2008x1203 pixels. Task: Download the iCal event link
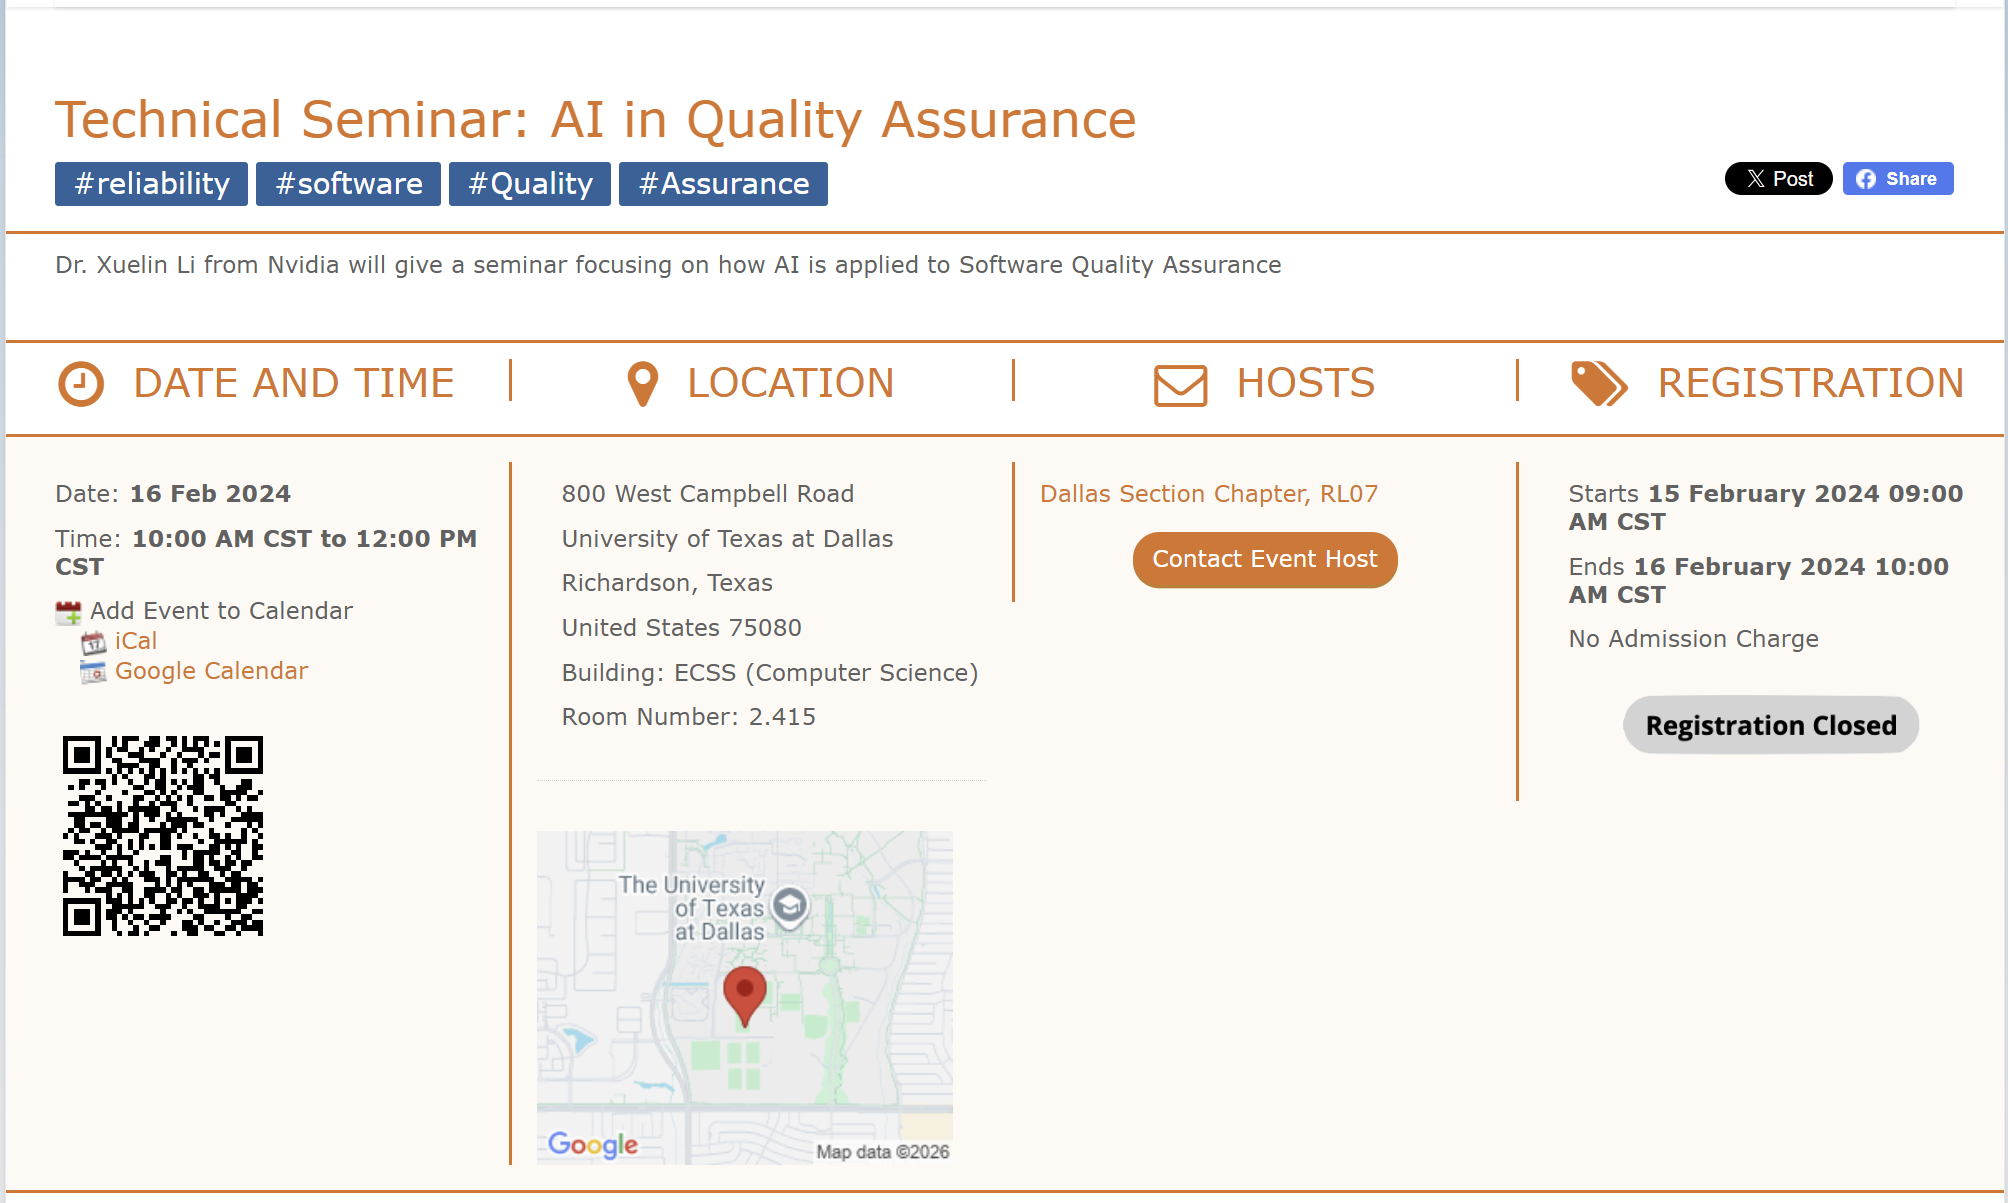tap(136, 641)
